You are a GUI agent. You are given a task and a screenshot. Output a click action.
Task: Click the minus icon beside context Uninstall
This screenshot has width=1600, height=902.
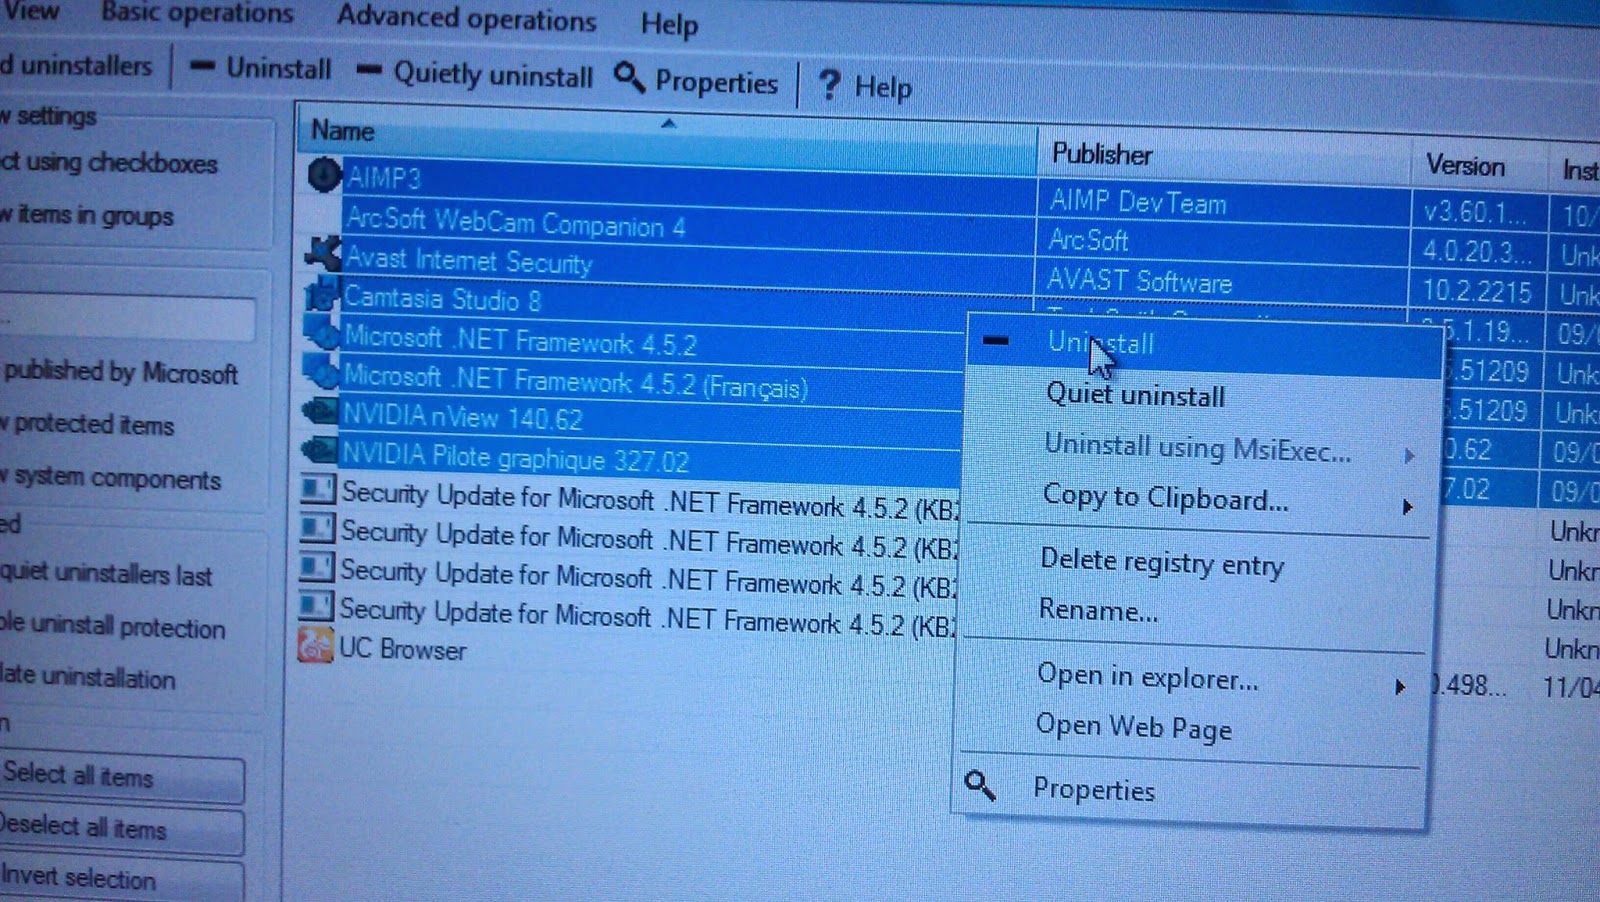995,340
